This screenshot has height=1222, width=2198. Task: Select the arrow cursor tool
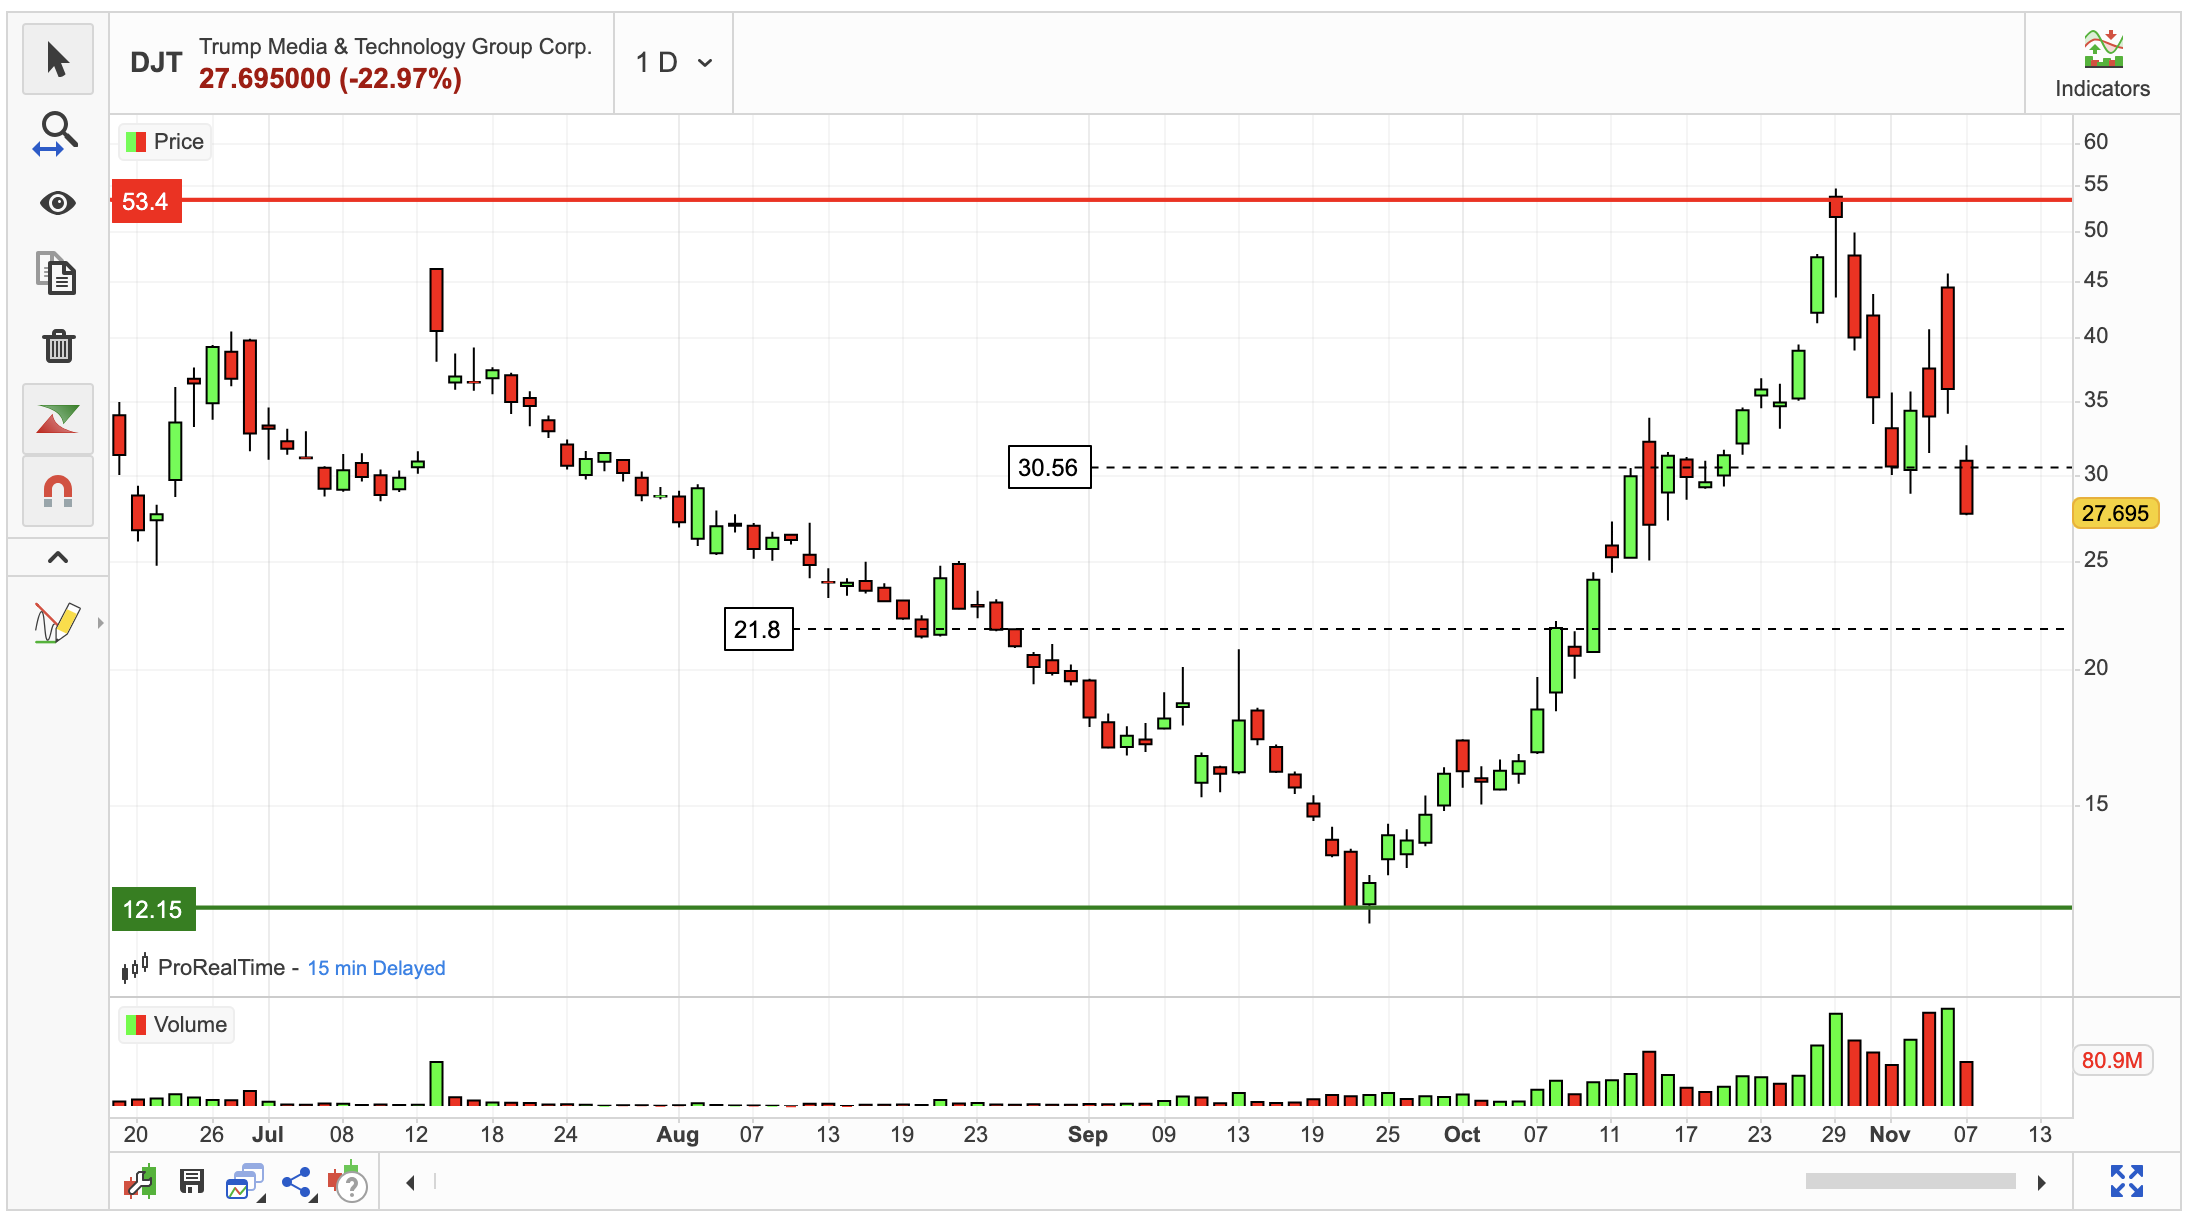click(58, 60)
